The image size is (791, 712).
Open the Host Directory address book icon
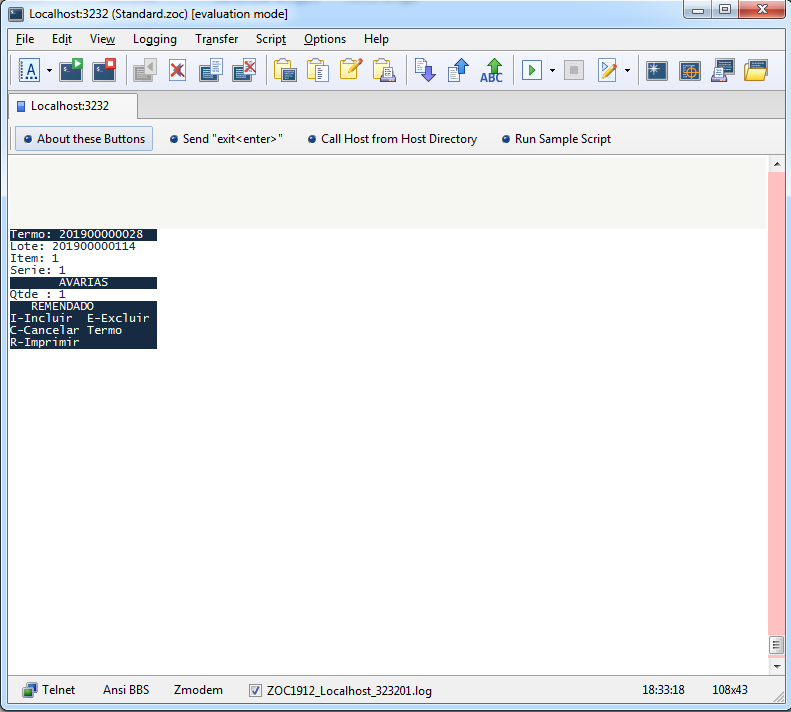point(29,70)
